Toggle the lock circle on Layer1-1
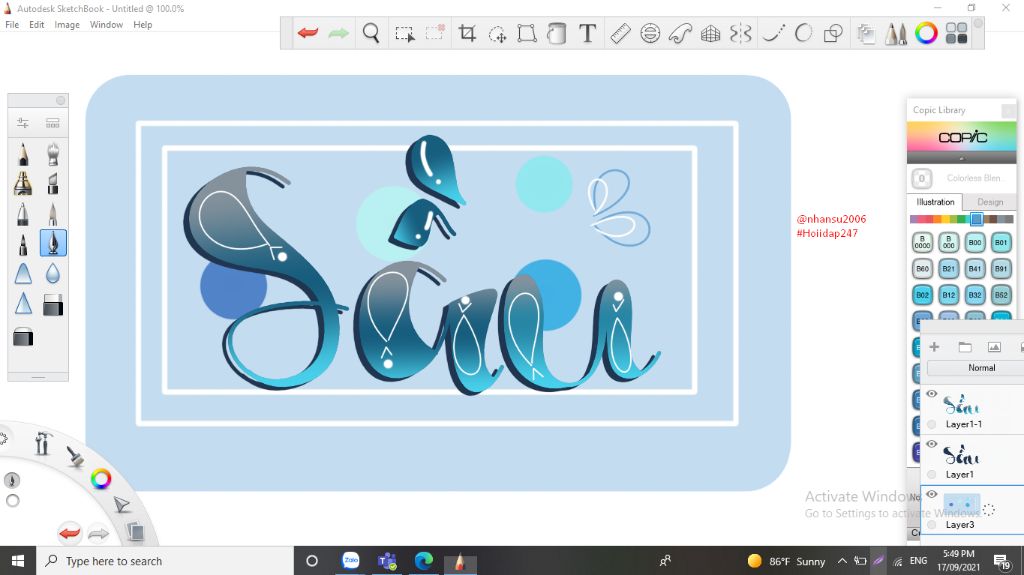1024x575 pixels. tap(932, 424)
